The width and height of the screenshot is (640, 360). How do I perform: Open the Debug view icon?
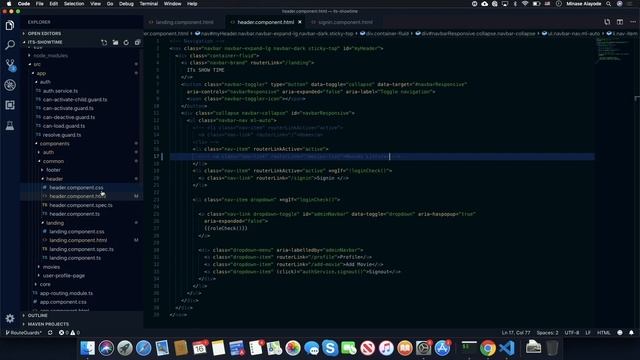10,85
